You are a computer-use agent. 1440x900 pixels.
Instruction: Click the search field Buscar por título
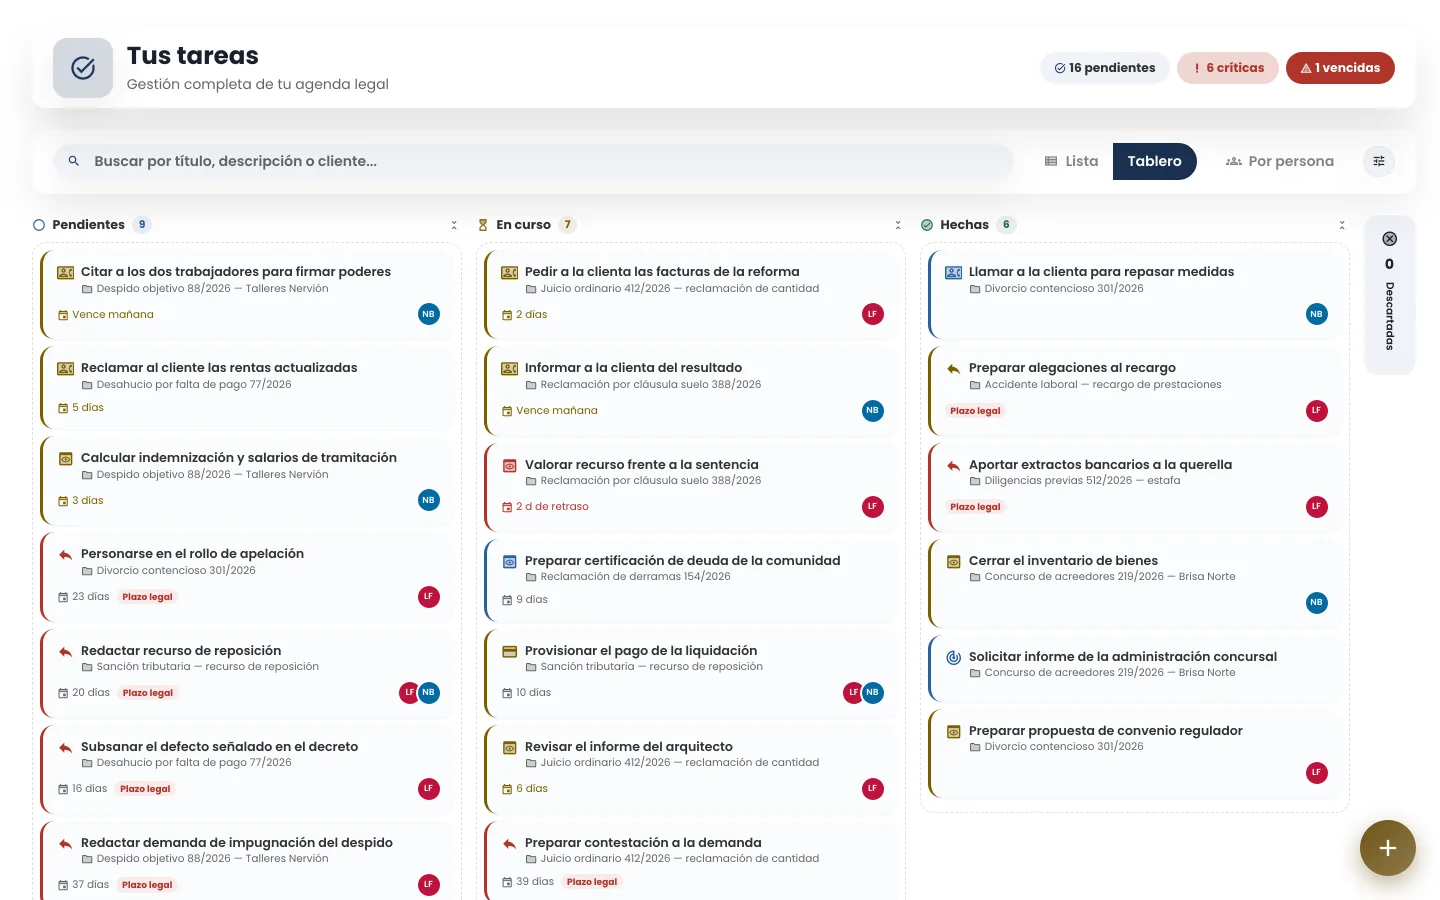pyautogui.click(x=534, y=161)
